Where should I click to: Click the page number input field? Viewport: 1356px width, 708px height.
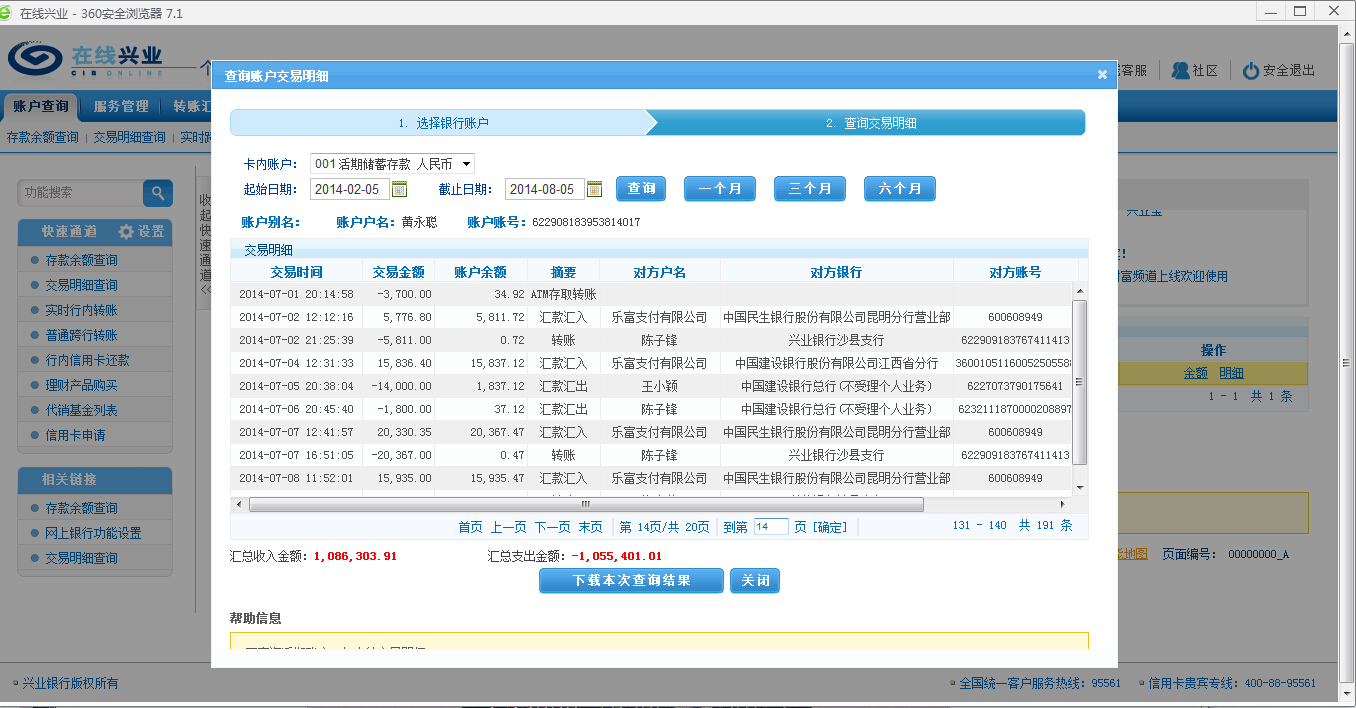[x=770, y=527]
